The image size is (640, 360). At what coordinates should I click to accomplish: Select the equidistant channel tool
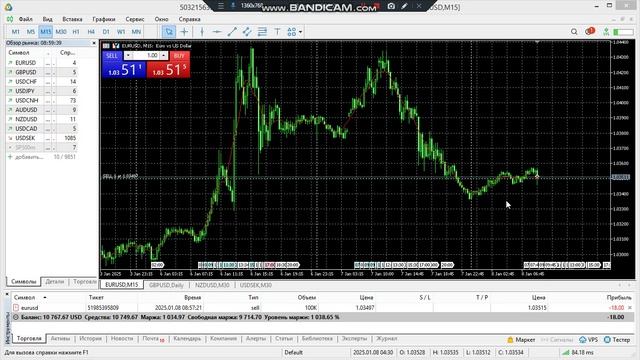(x=247, y=32)
